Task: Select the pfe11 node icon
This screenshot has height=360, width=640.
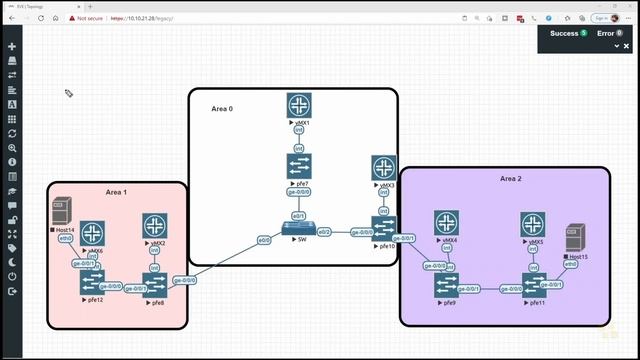Action: (534, 285)
